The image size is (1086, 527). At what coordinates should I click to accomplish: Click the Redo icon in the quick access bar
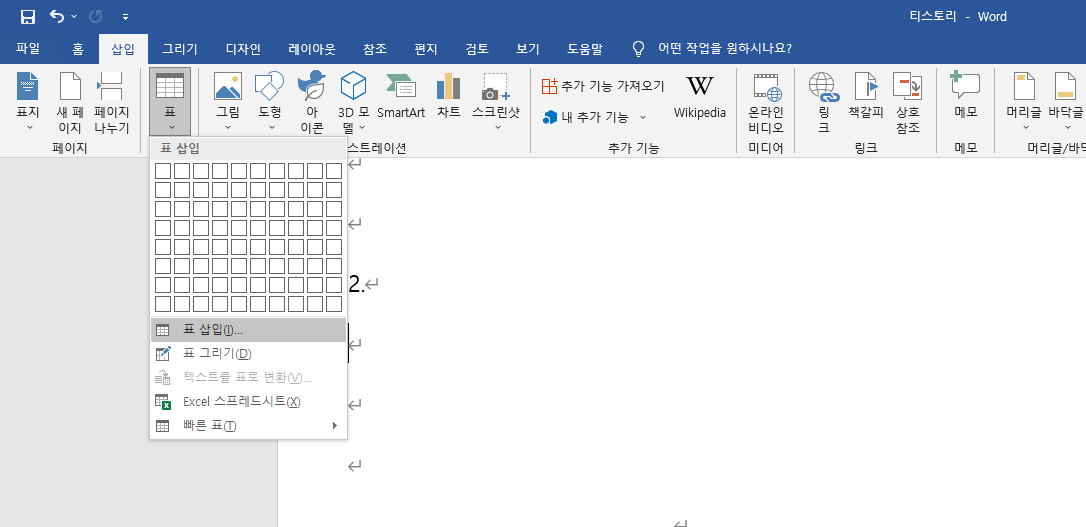[x=96, y=16]
